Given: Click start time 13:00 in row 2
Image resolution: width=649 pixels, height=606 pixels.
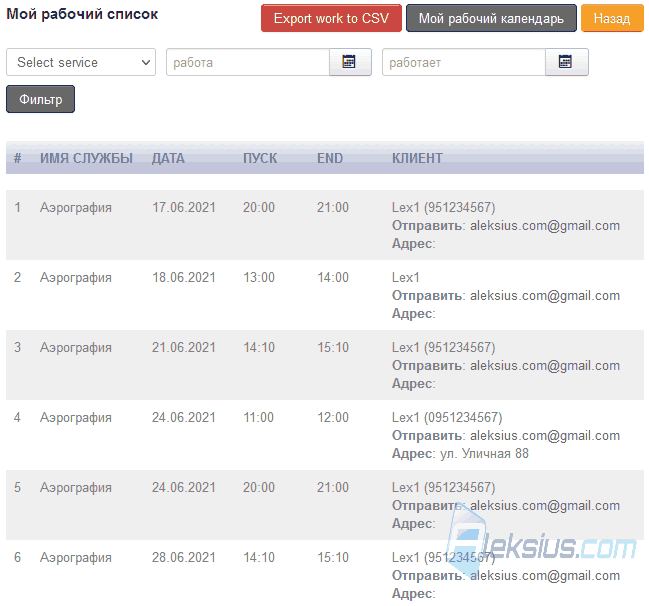Looking at the screenshot, I should [x=259, y=277].
